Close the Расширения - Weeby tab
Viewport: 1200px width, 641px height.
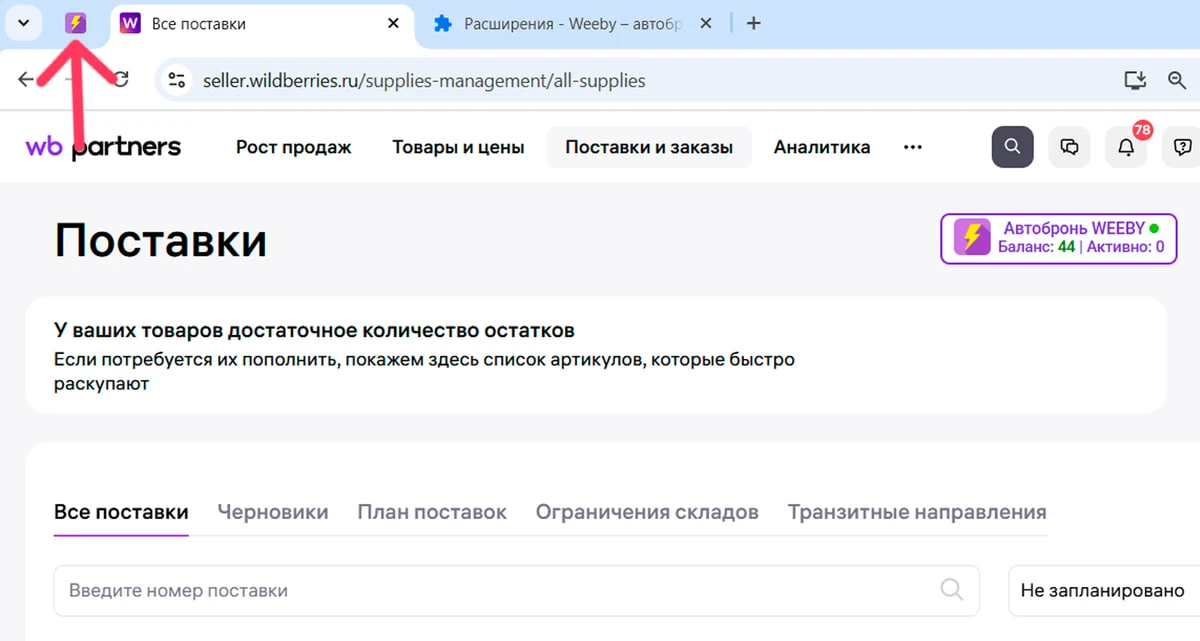tap(706, 23)
